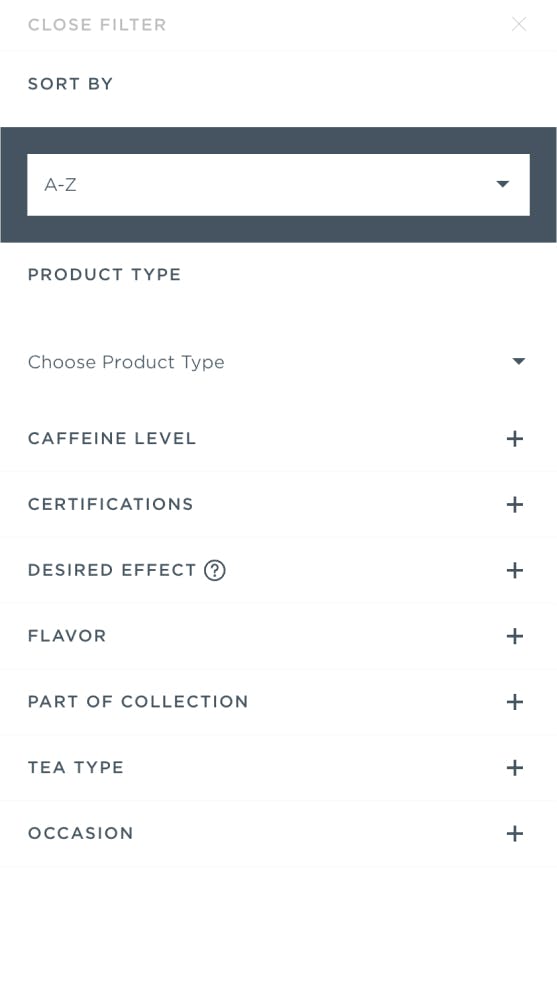Click the Desired Effect label
Viewport: 557px width, 991px height.
pyautogui.click(x=112, y=570)
